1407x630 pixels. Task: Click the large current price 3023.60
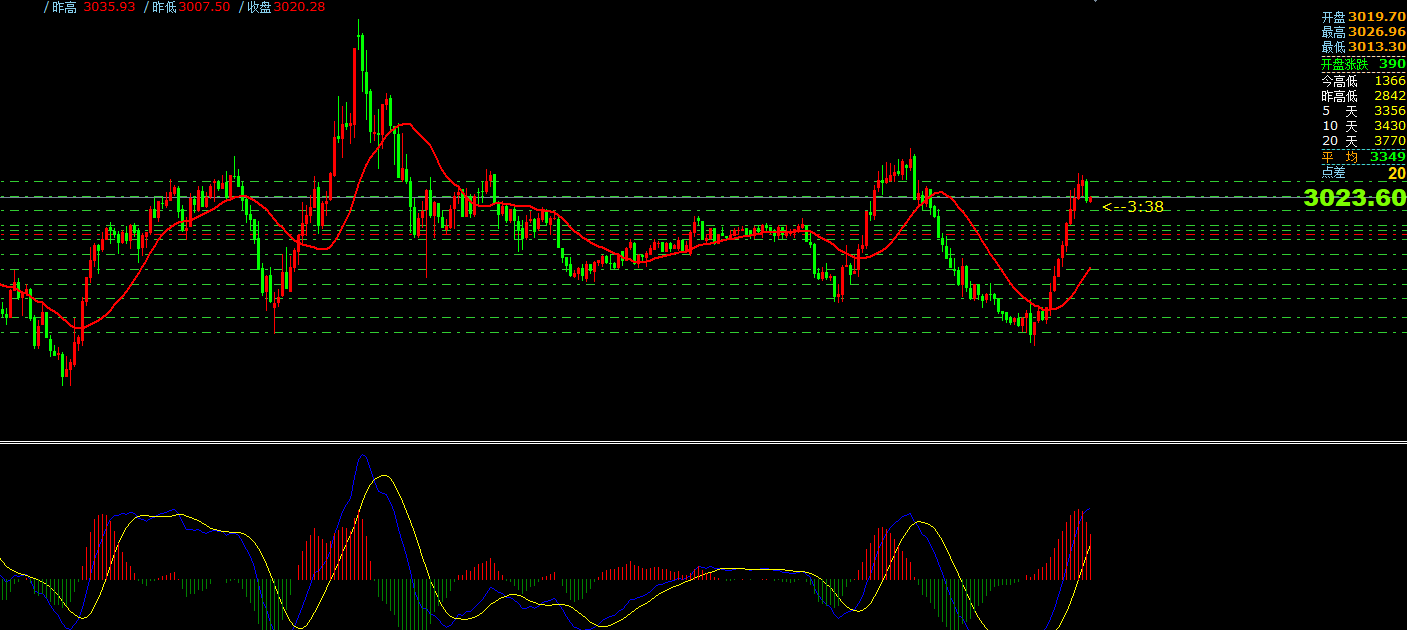(1354, 198)
